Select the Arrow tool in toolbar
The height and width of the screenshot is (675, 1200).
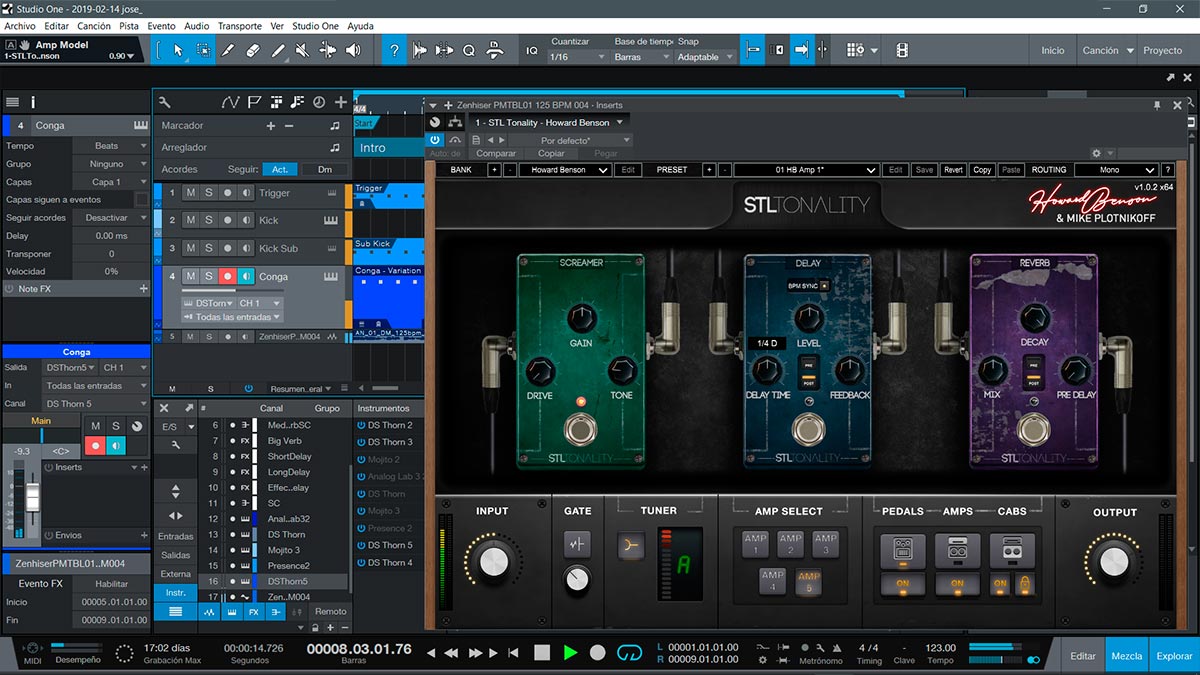(x=178, y=50)
